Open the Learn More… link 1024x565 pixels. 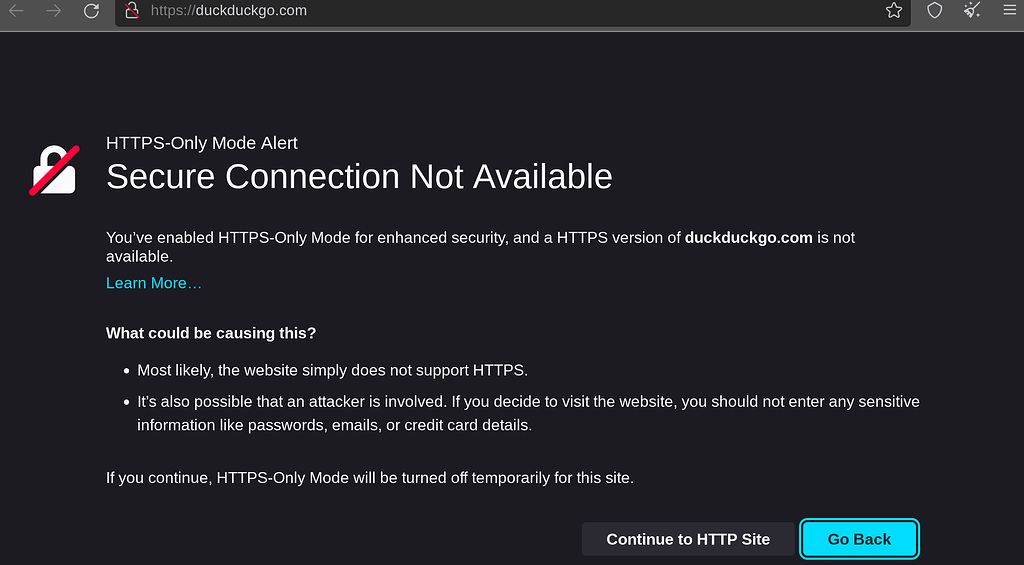(x=153, y=283)
